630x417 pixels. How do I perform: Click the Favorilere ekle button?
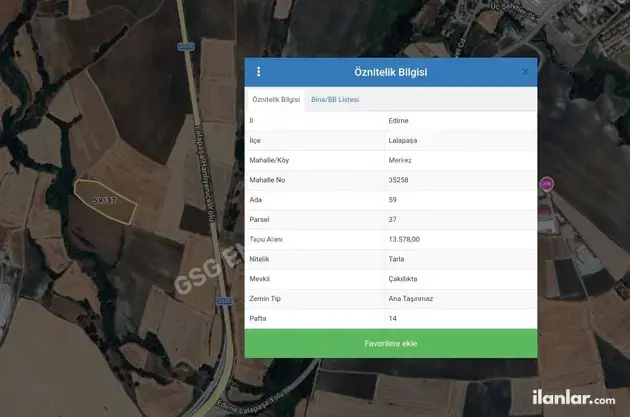[x=391, y=343]
